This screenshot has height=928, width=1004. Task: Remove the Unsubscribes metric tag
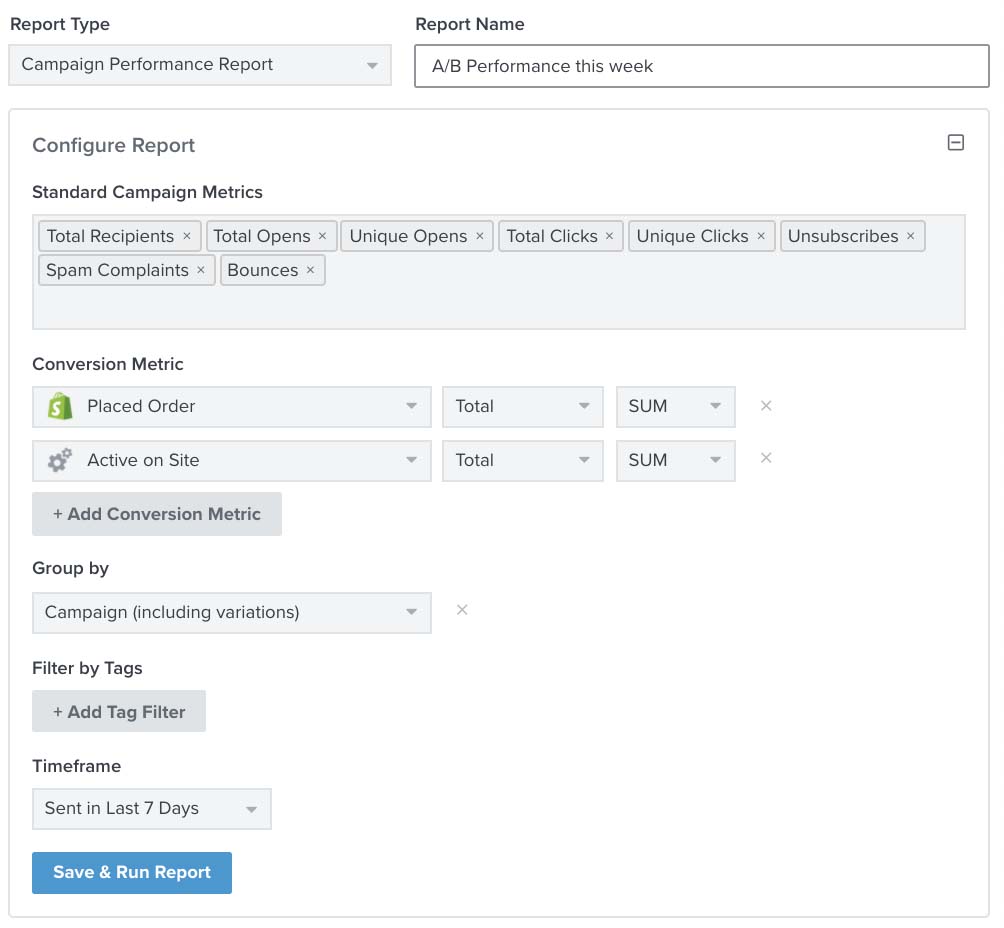tap(910, 236)
